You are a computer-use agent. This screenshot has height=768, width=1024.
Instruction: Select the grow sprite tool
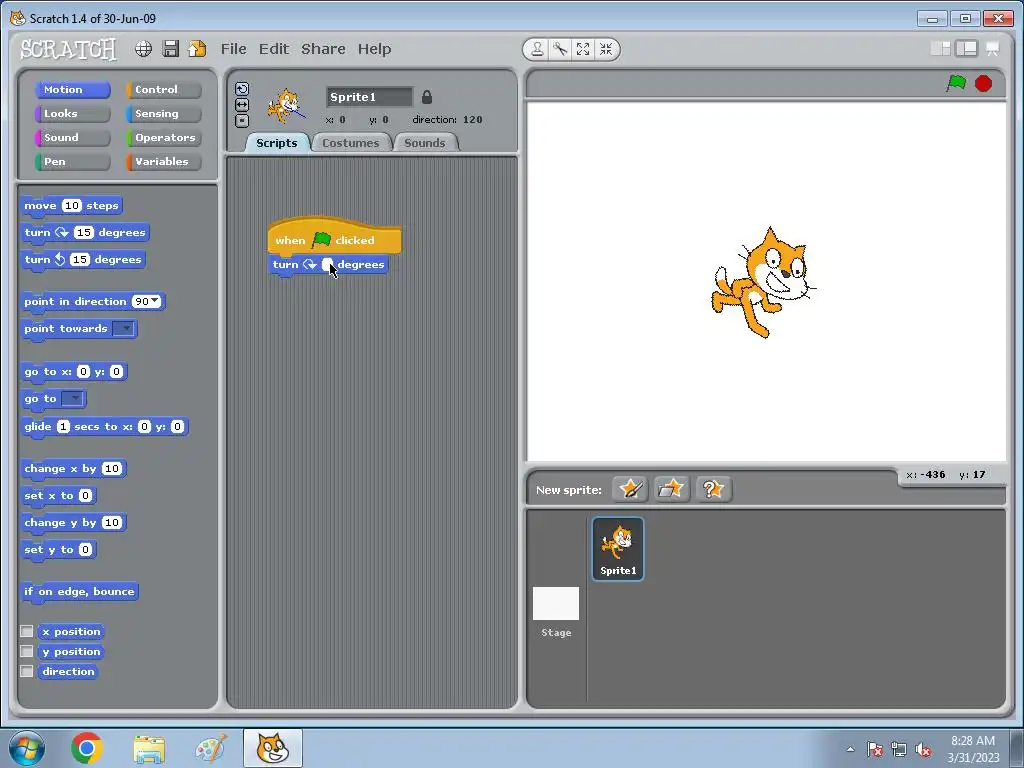pos(583,49)
